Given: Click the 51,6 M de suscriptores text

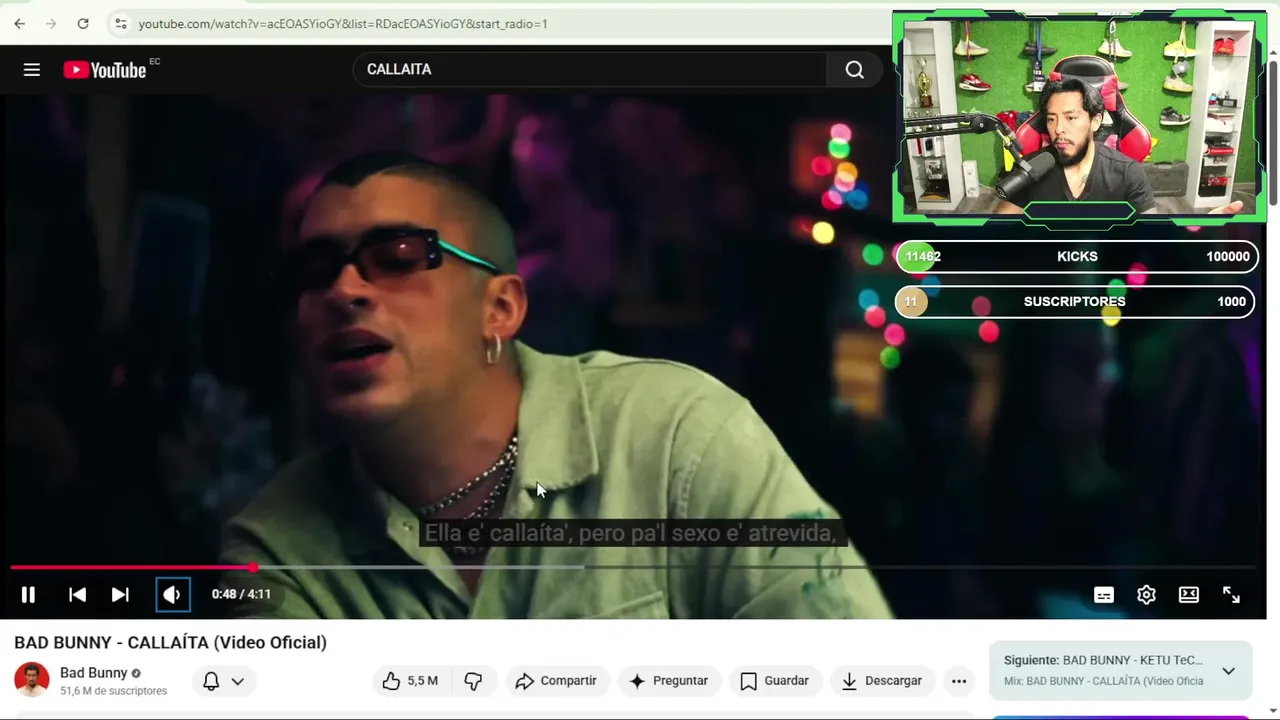Looking at the screenshot, I should click(113, 691).
